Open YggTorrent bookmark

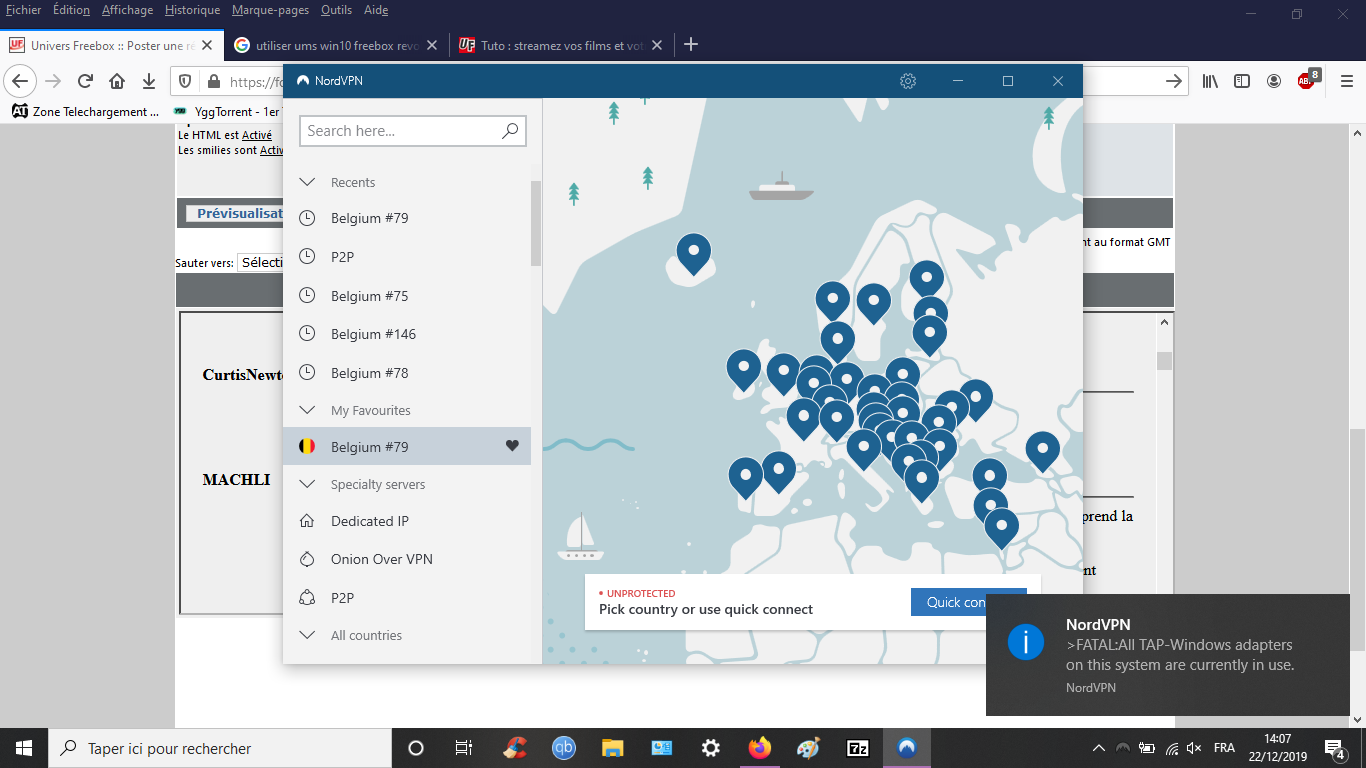pyautogui.click(x=227, y=112)
